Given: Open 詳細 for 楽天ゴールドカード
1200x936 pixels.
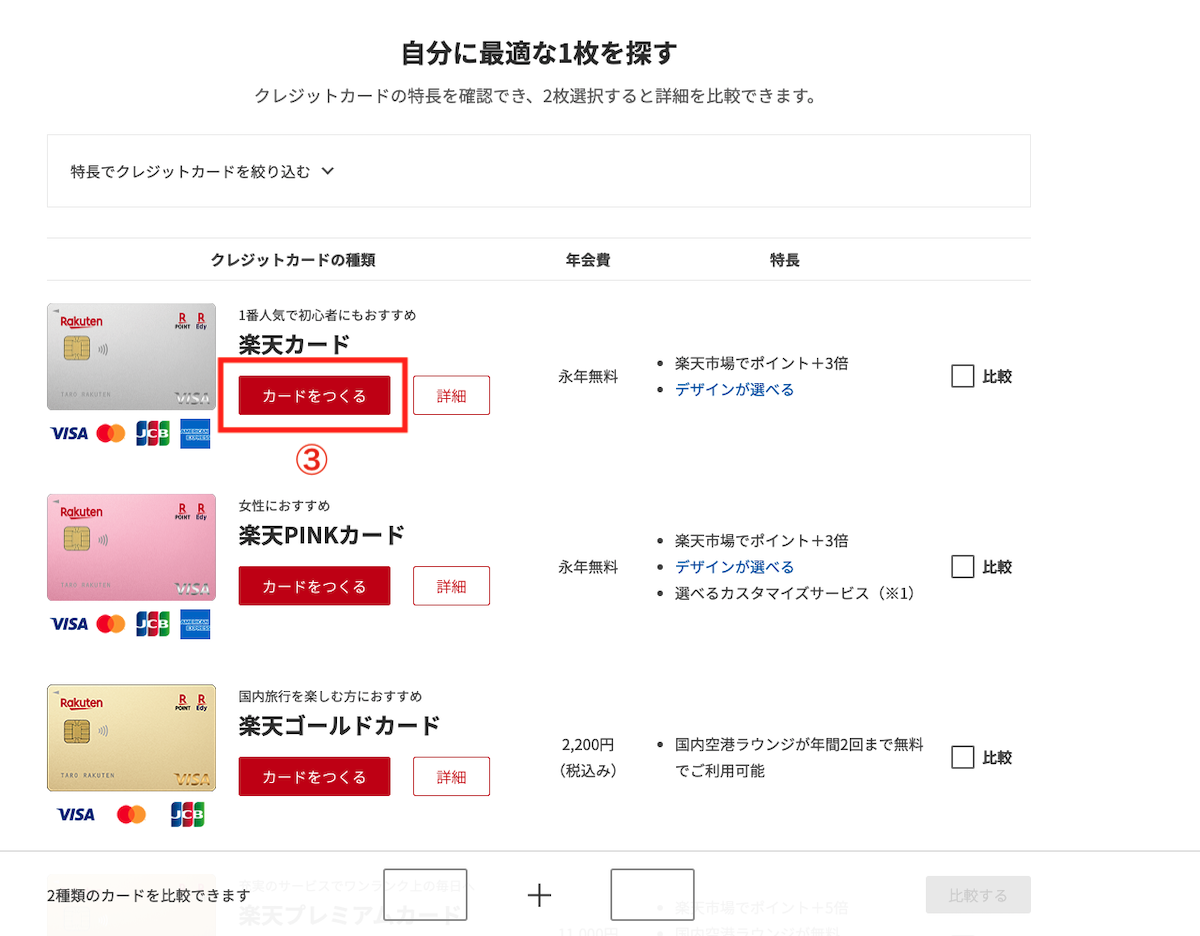Looking at the screenshot, I should click(451, 777).
